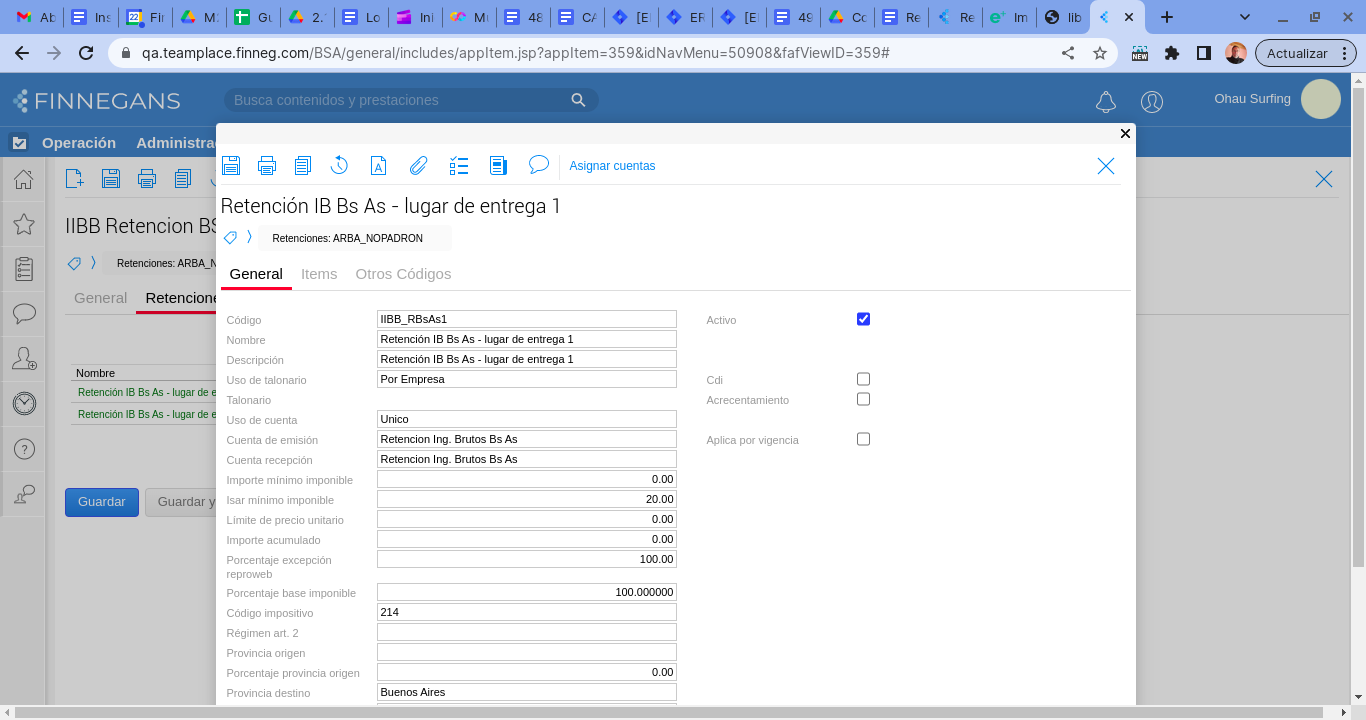Open comments via the speech bubble icon in the dialog toolbar

539,165
